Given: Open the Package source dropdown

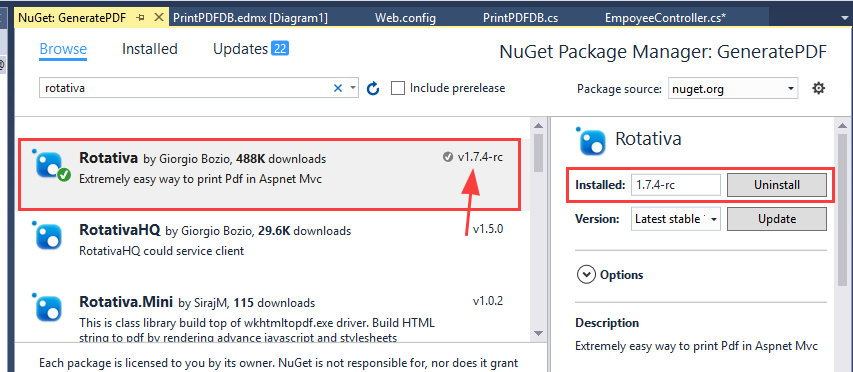Looking at the screenshot, I should click(733, 89).
